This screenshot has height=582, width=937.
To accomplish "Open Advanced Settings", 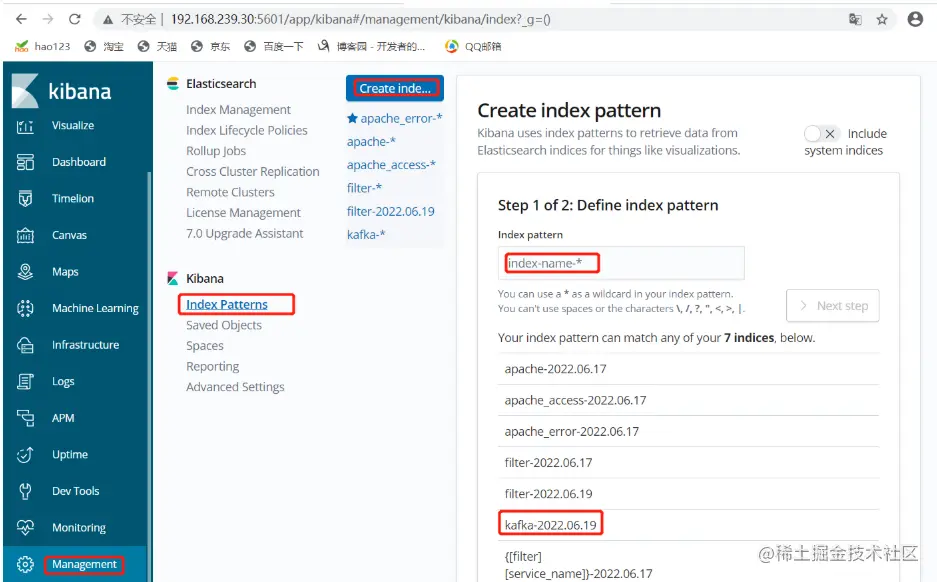I will point(235,387).
